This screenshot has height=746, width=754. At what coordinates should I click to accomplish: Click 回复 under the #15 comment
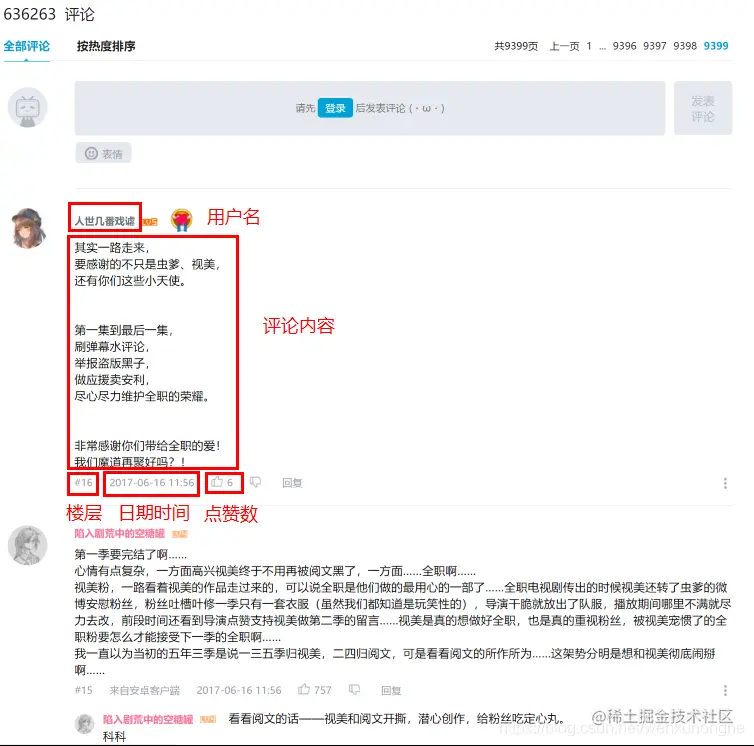[x=391, y=691]
